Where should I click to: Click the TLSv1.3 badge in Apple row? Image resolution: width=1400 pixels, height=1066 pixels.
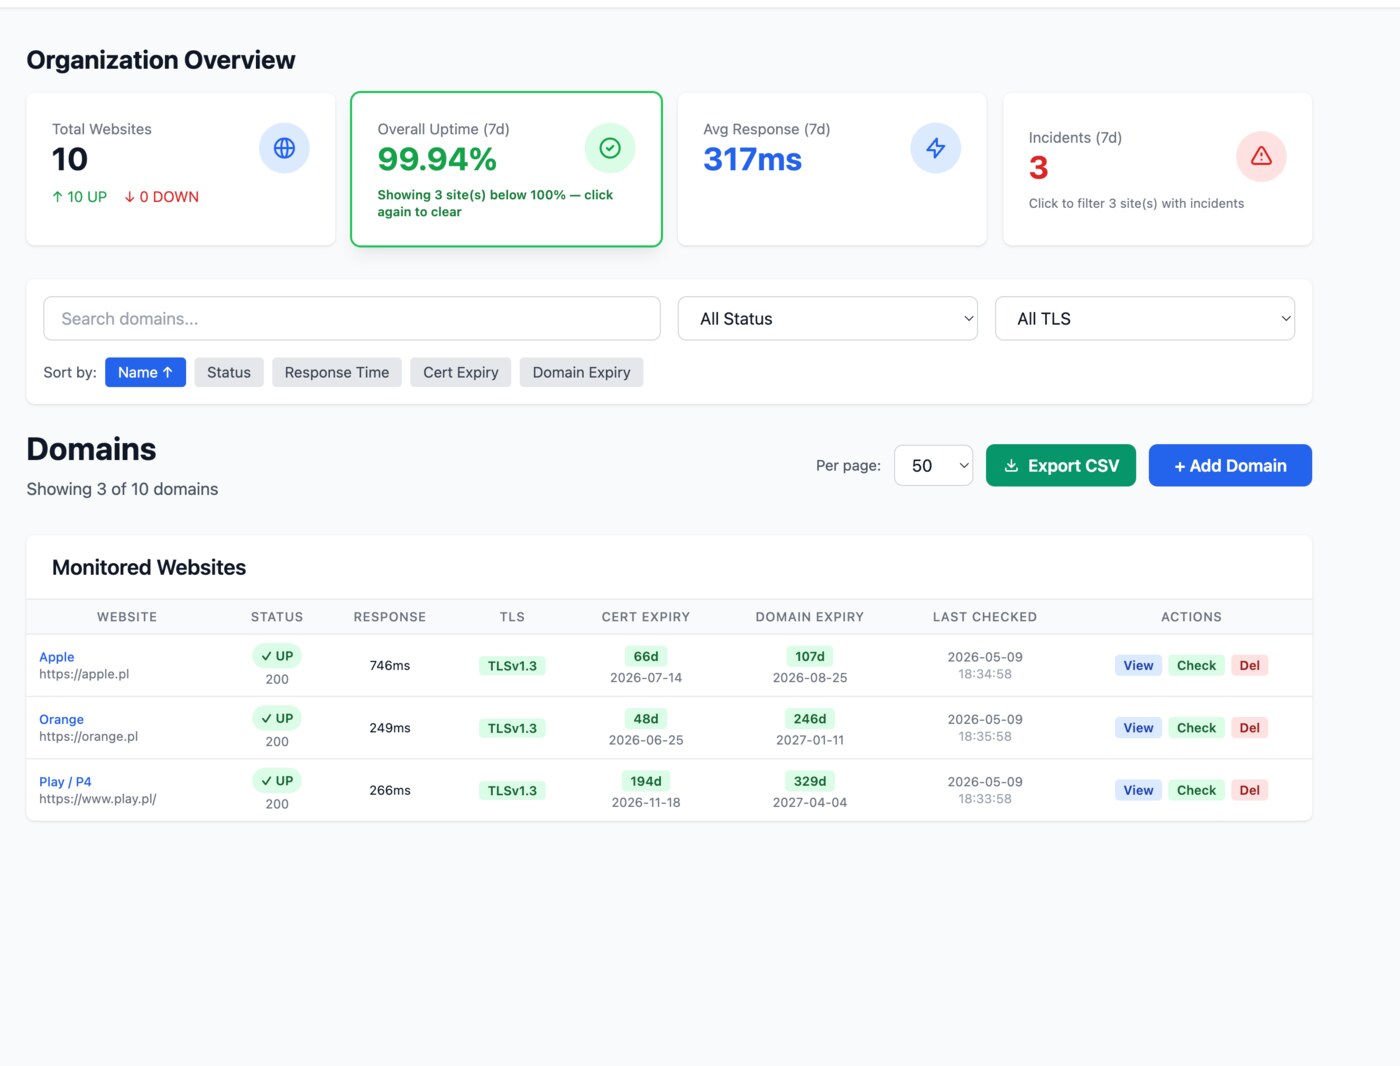pyautogui.click(x=512, y=666)
